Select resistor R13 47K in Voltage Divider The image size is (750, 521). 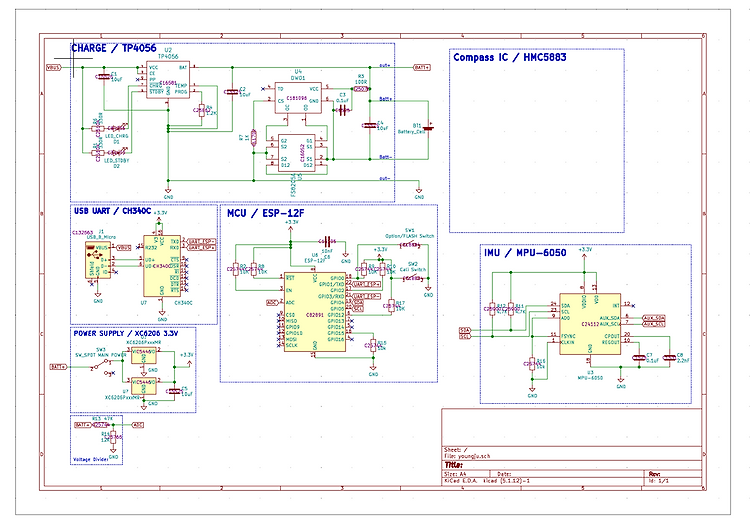tap(100, 425)
